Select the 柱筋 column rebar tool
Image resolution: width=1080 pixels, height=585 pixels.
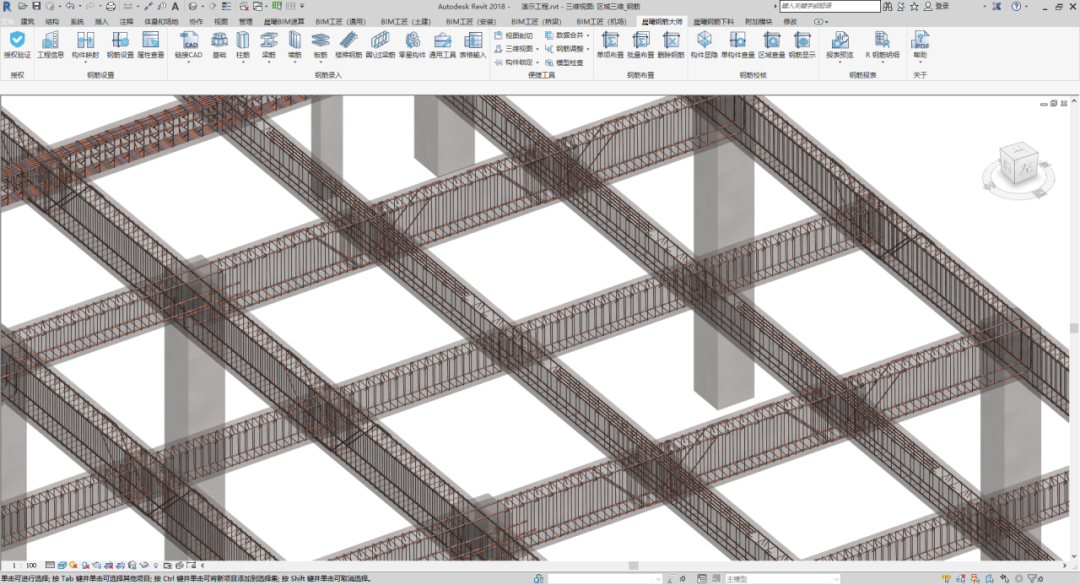pyautogui.click(x=243, y=45)
